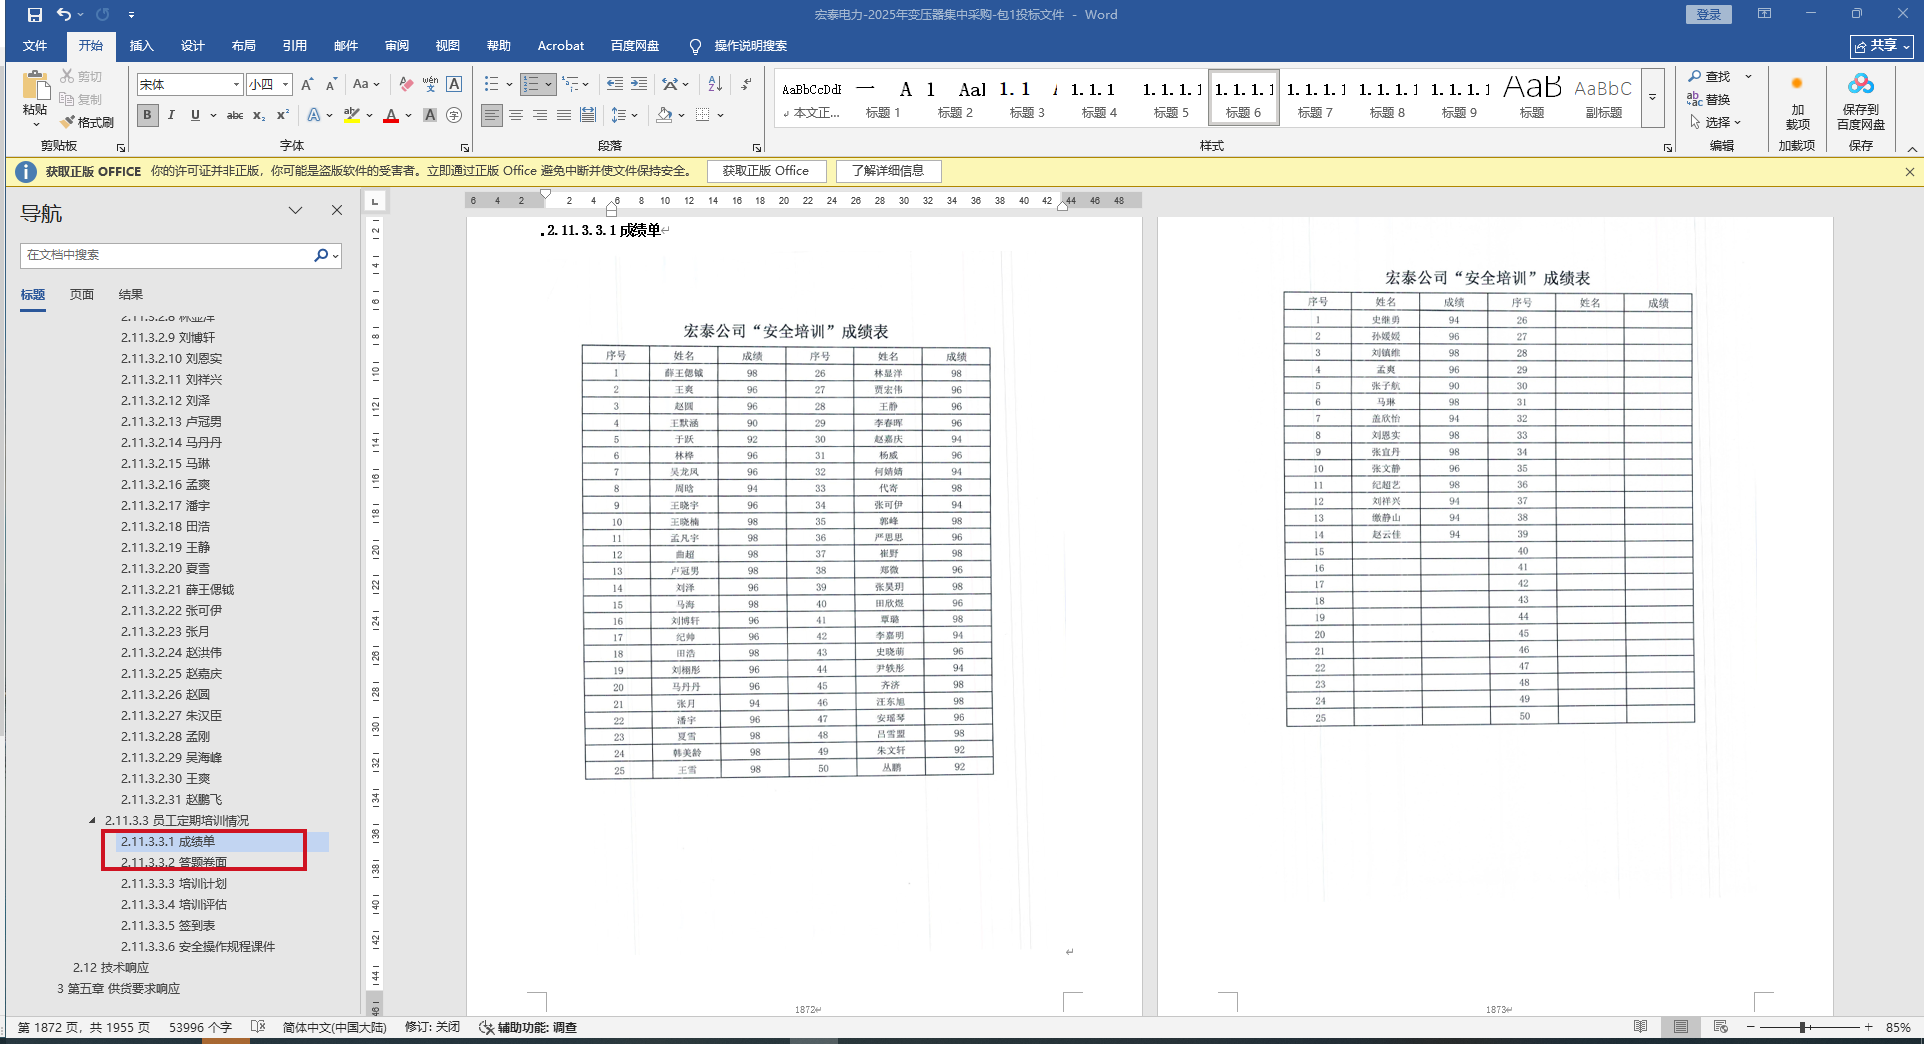
Task: Apply superscript formatting
Action: (x=283, y=116)
